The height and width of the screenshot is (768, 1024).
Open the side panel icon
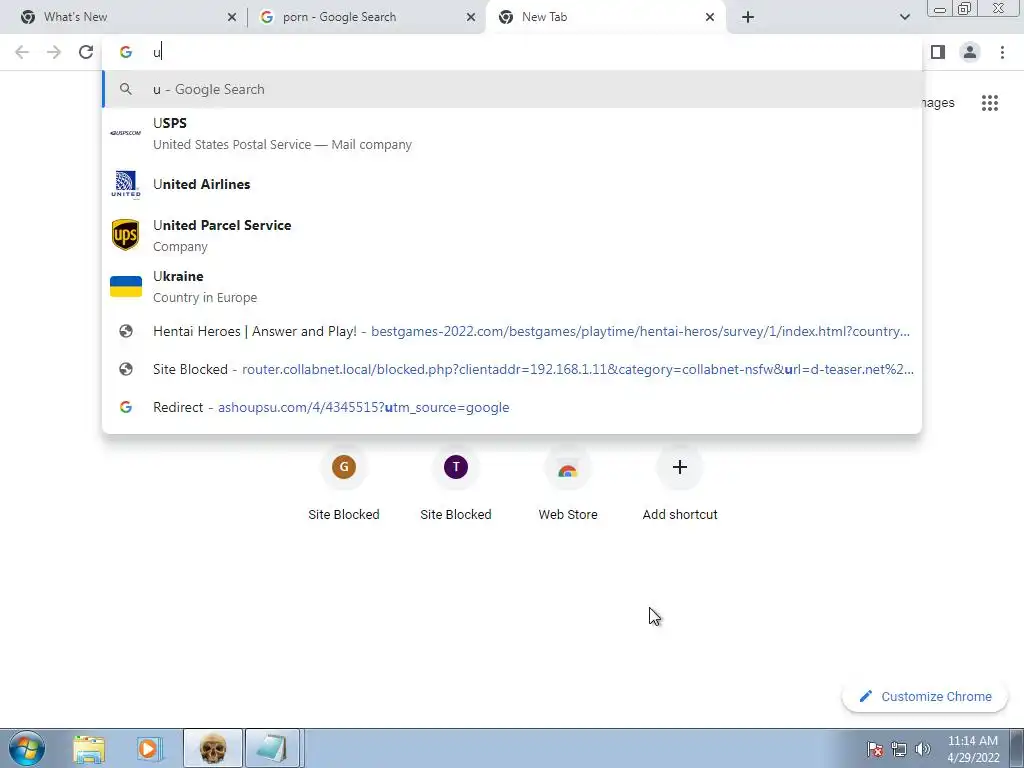pyautogui.click(x=938, y=52)
